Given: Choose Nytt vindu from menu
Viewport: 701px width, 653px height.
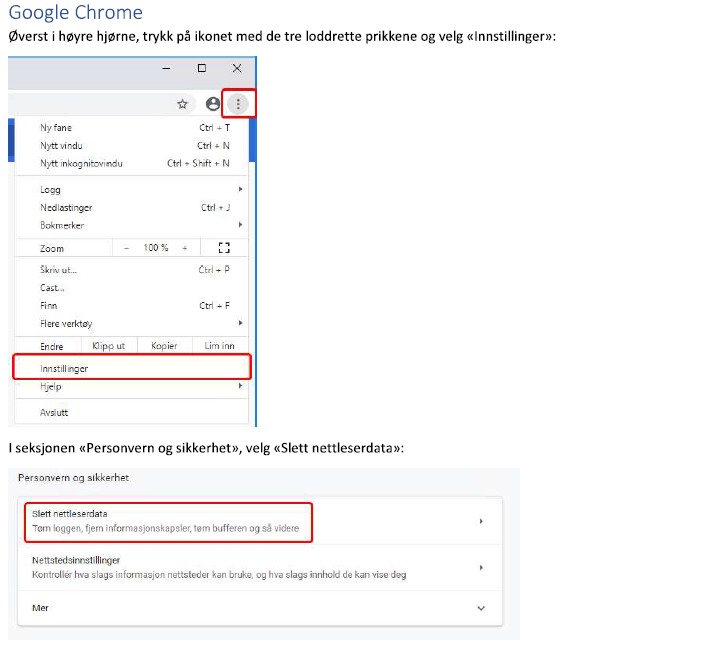Looking at the screenshot, I should tap(131, 146).
